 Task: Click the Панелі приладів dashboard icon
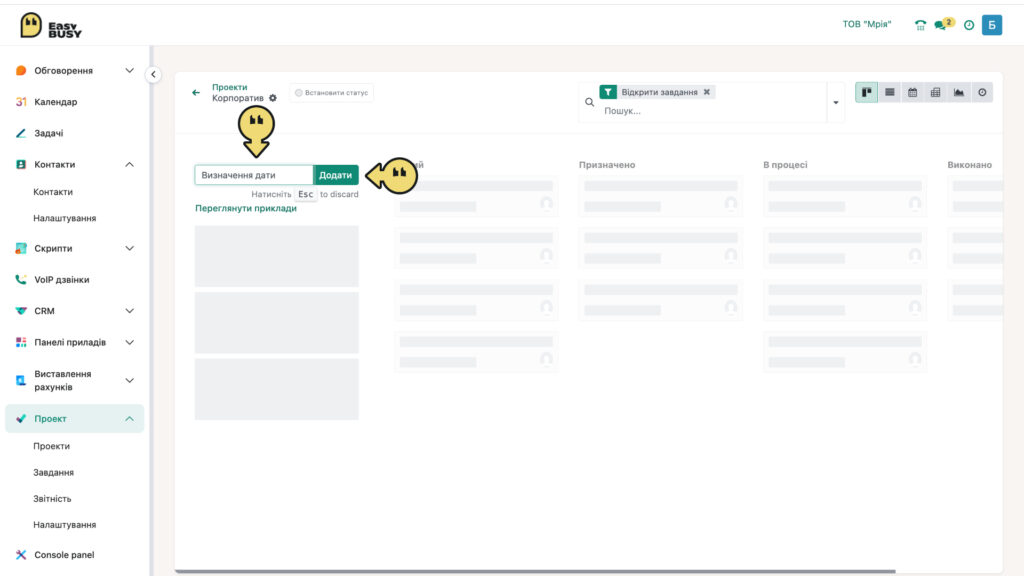point(21,342)
